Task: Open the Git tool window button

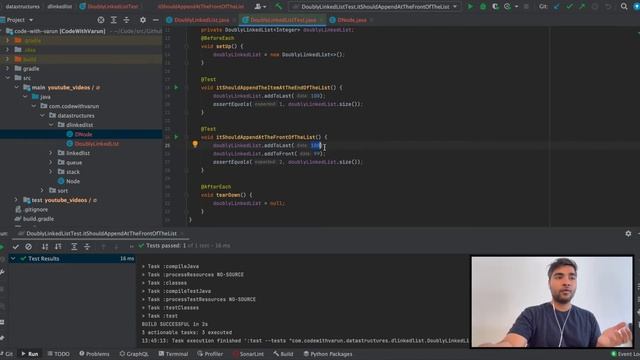Action: 7,354
